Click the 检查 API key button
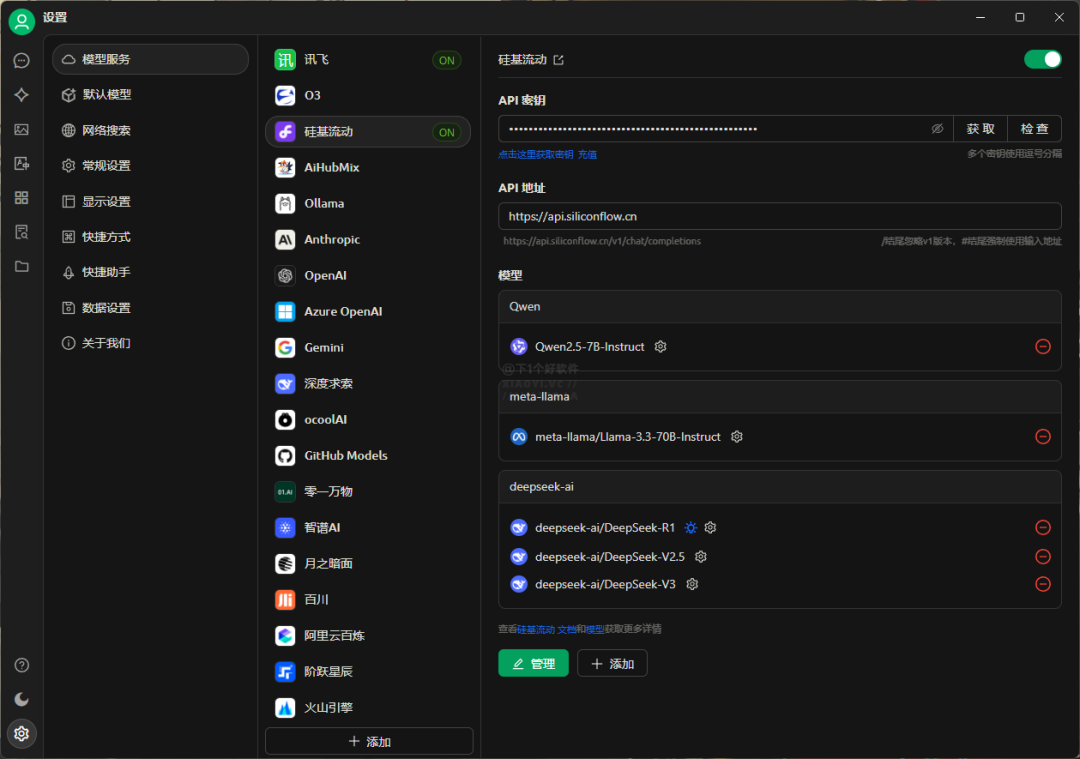The image size is (1080, 759). click(1035, 129)
